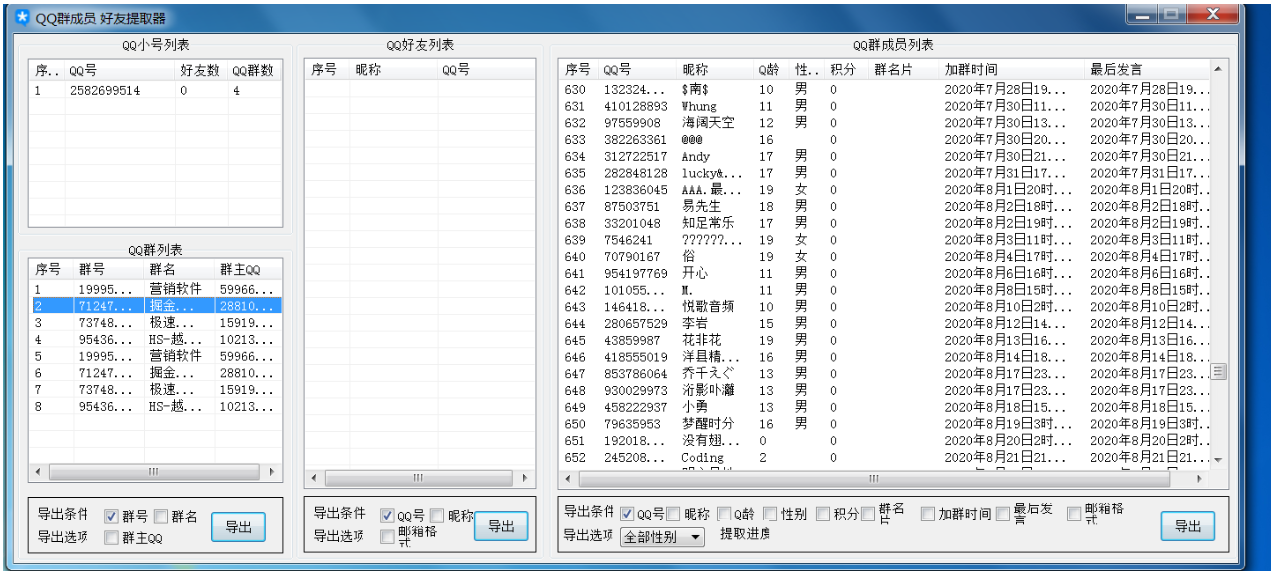Check the 群名片 export checkbox
The image size is (1271, 575).
coord(869,514)
